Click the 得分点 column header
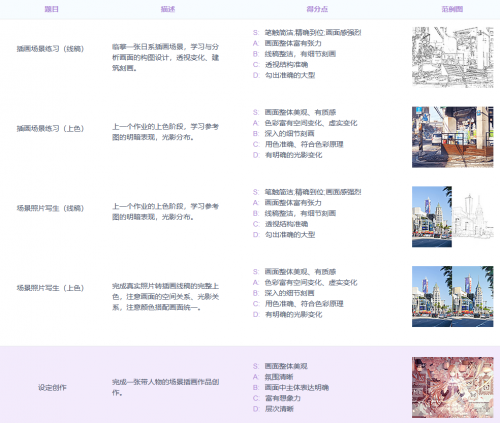This screenshot has height=423, width=500. point(317,9)
